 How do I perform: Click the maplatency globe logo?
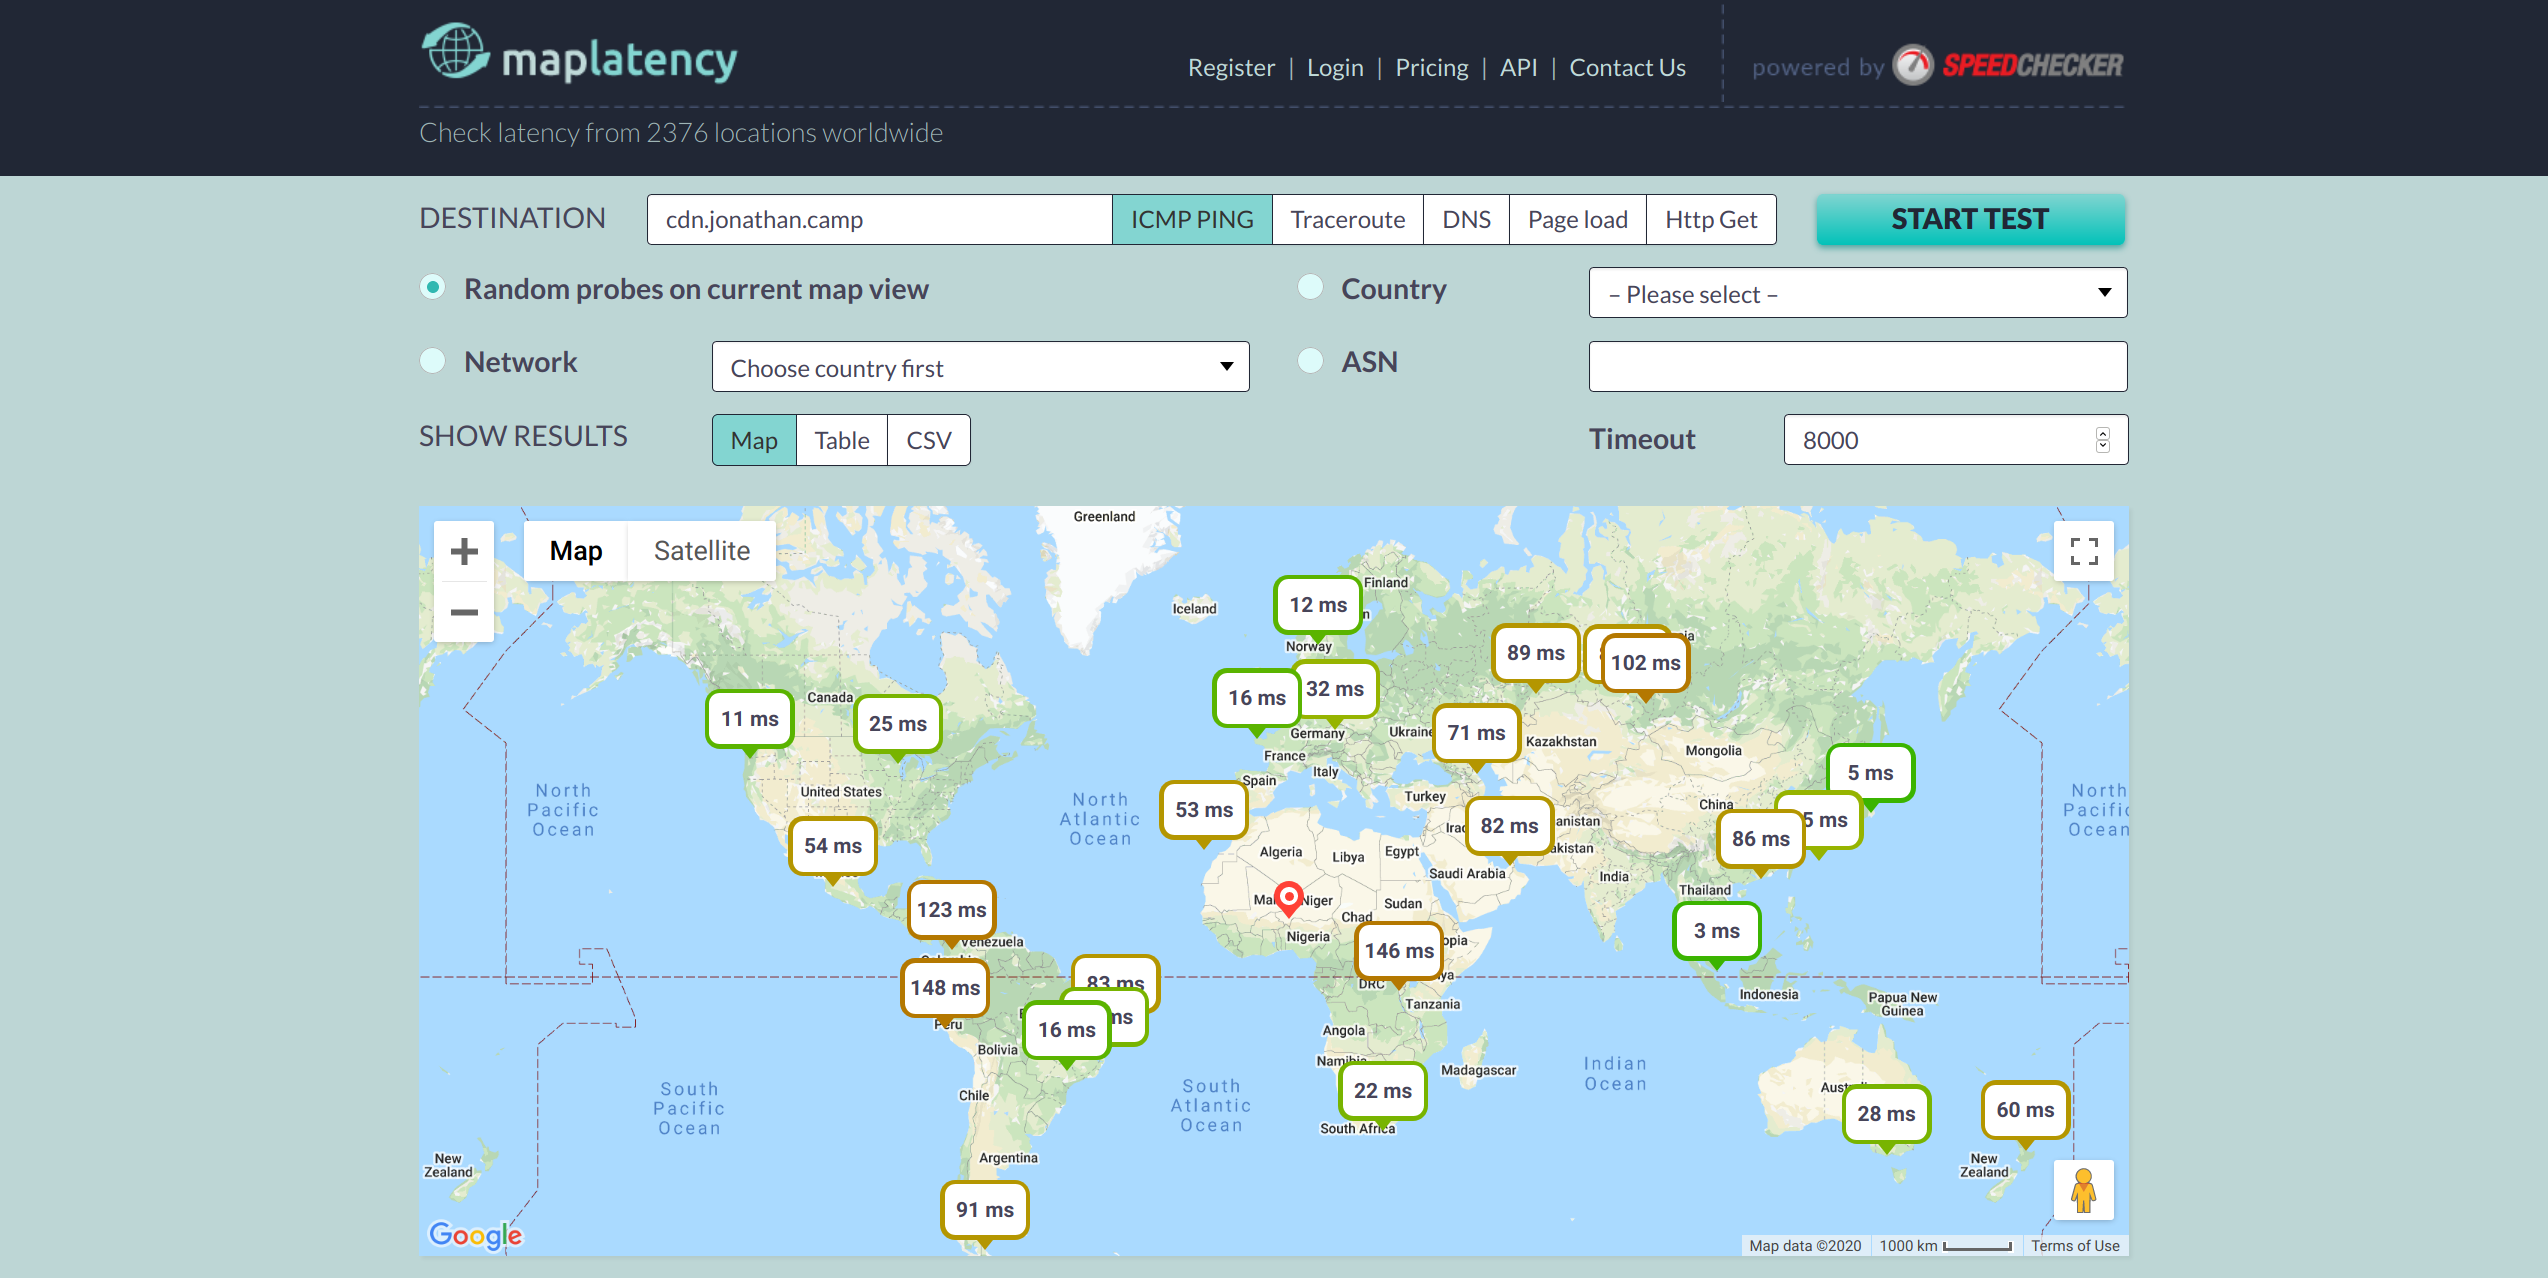[x=455, y=52]
